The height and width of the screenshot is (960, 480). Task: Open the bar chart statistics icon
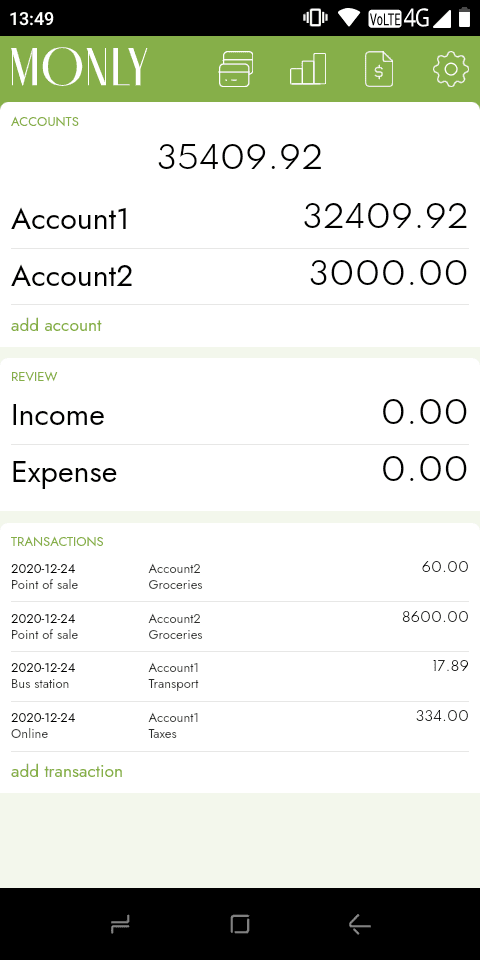pyautogui.click(x=308, y=69)
